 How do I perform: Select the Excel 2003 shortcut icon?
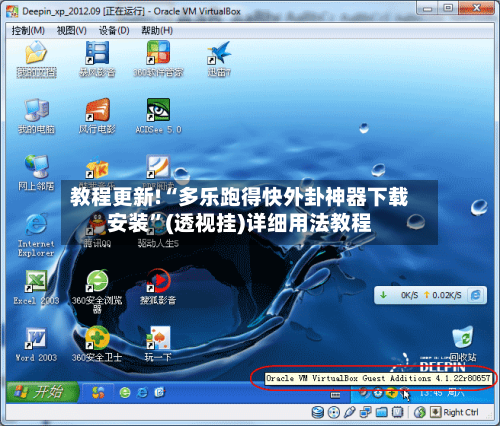pyautogui.click(x=36, y=287)
